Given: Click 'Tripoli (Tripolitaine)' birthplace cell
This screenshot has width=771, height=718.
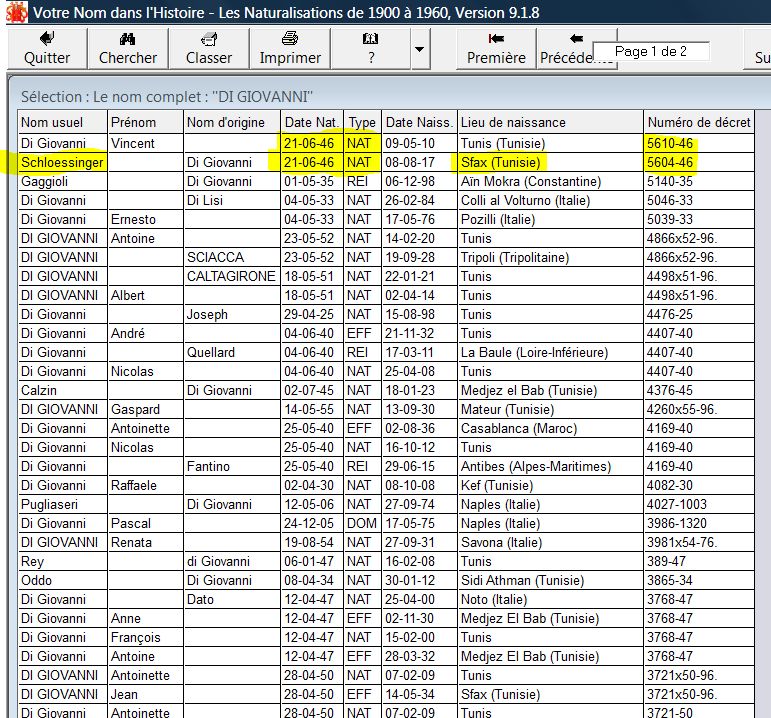Looking at the screenshot, I should click(550, 258).
